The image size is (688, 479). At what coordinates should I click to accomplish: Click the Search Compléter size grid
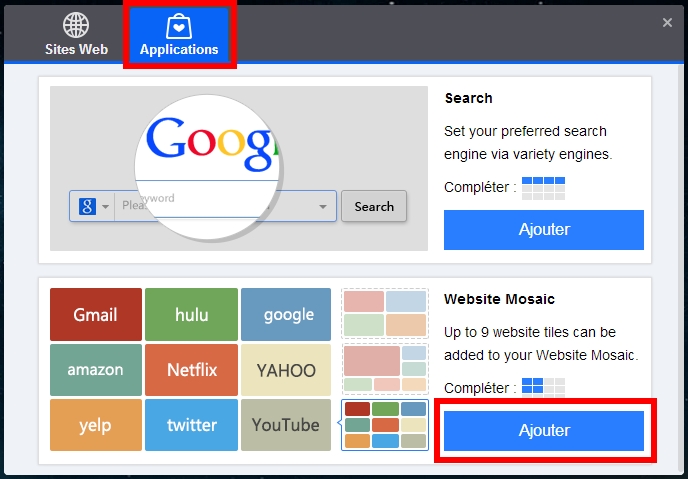pos(543,188)
